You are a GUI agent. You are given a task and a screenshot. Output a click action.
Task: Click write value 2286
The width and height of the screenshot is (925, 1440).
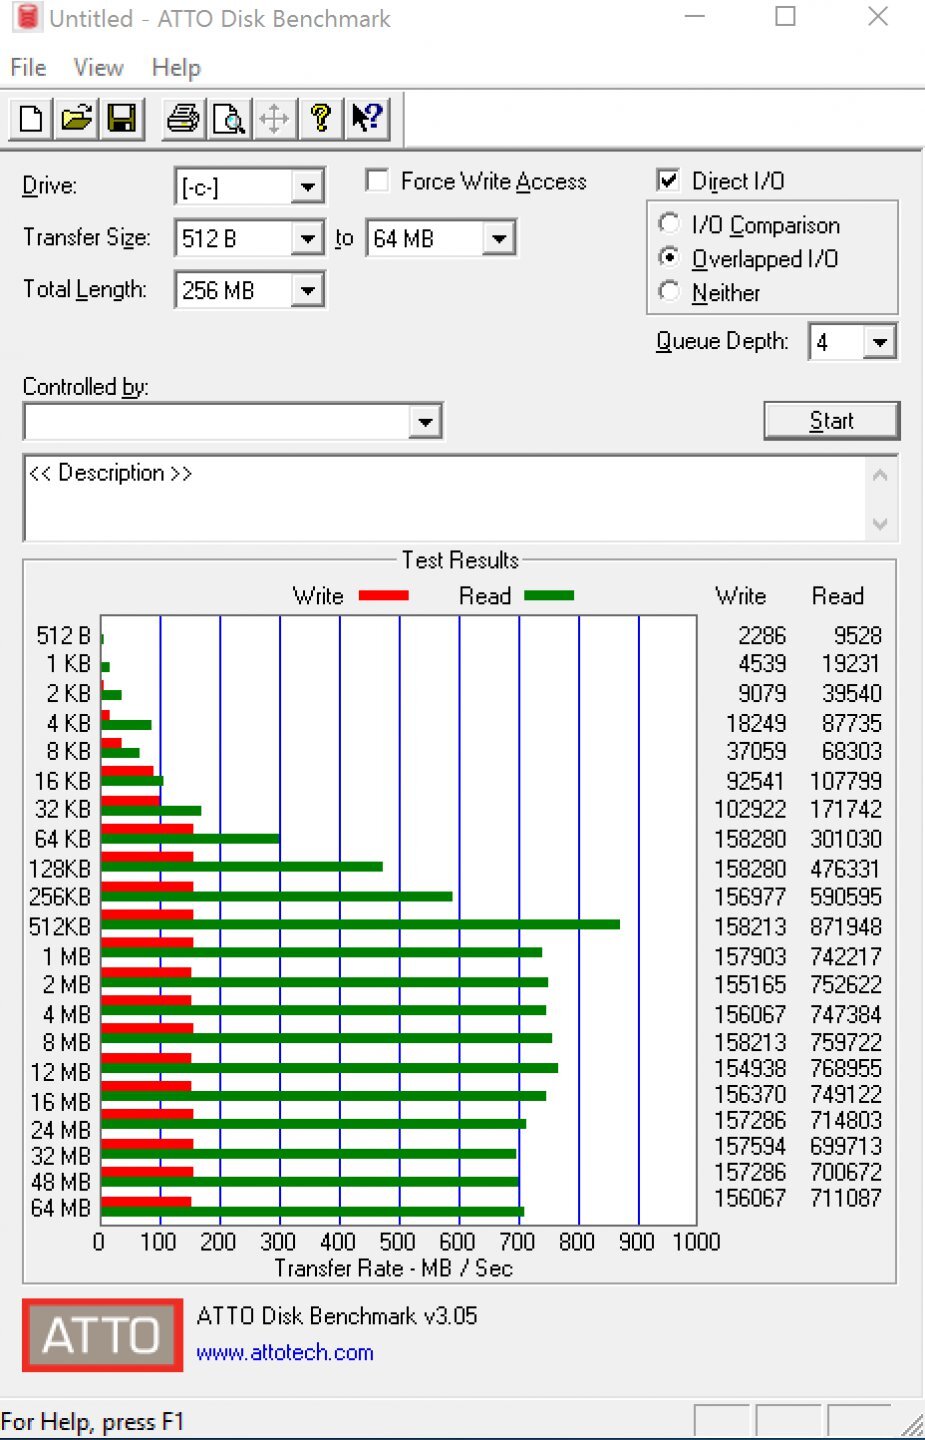[x=762, y=635]
